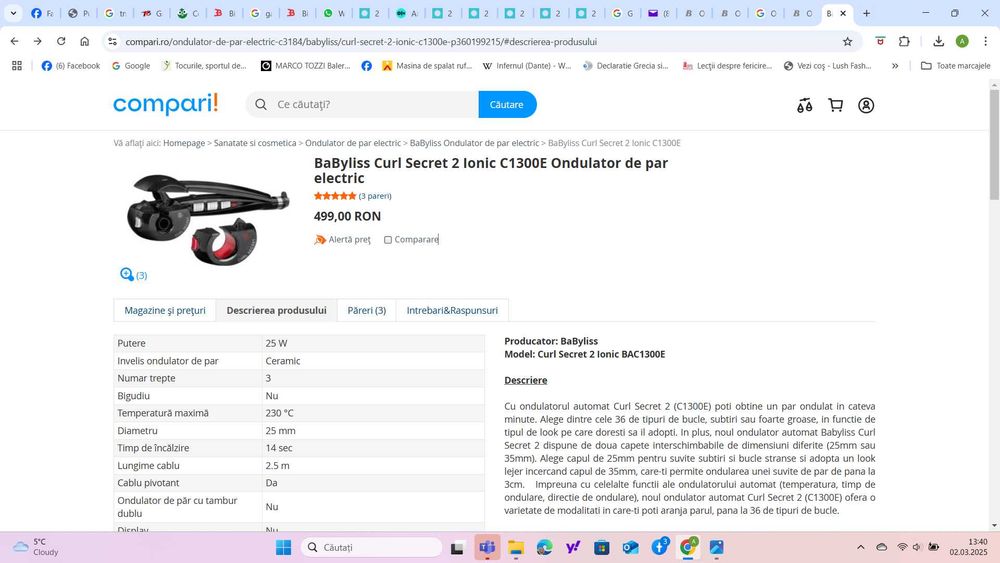
Task: Go to Homepage breadcrumb link
Action: (184, 143)
